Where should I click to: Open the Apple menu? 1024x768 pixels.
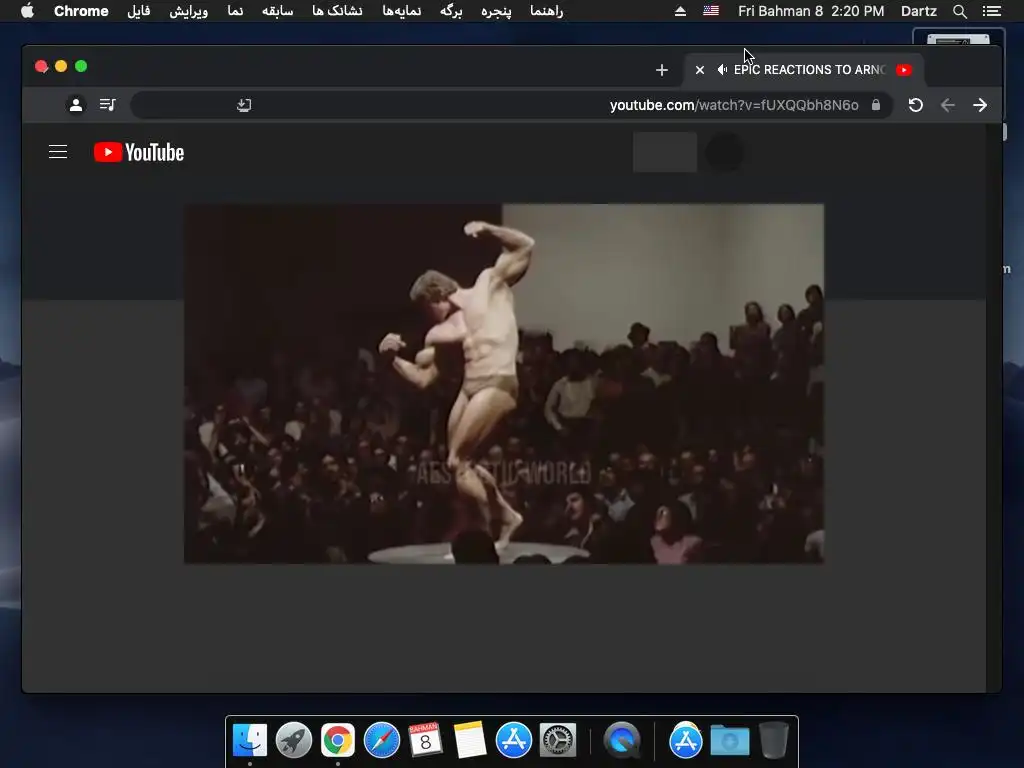(x=27, y=11)
